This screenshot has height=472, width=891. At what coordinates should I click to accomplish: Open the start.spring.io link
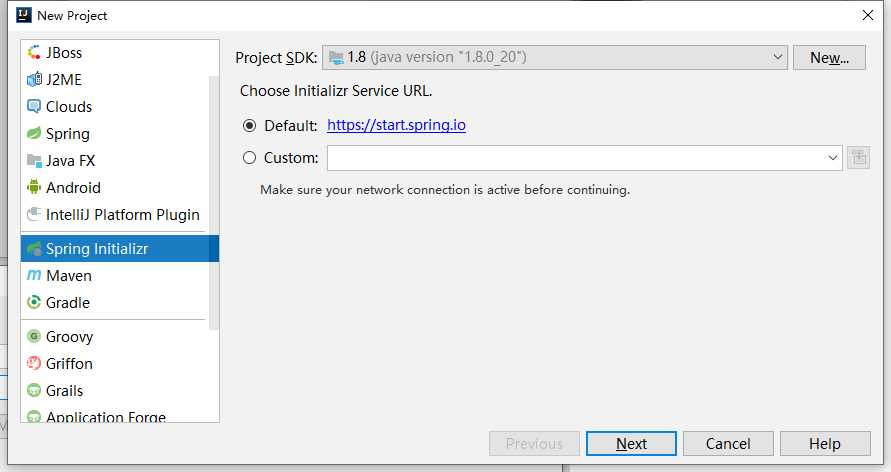(x=396, y=125)
